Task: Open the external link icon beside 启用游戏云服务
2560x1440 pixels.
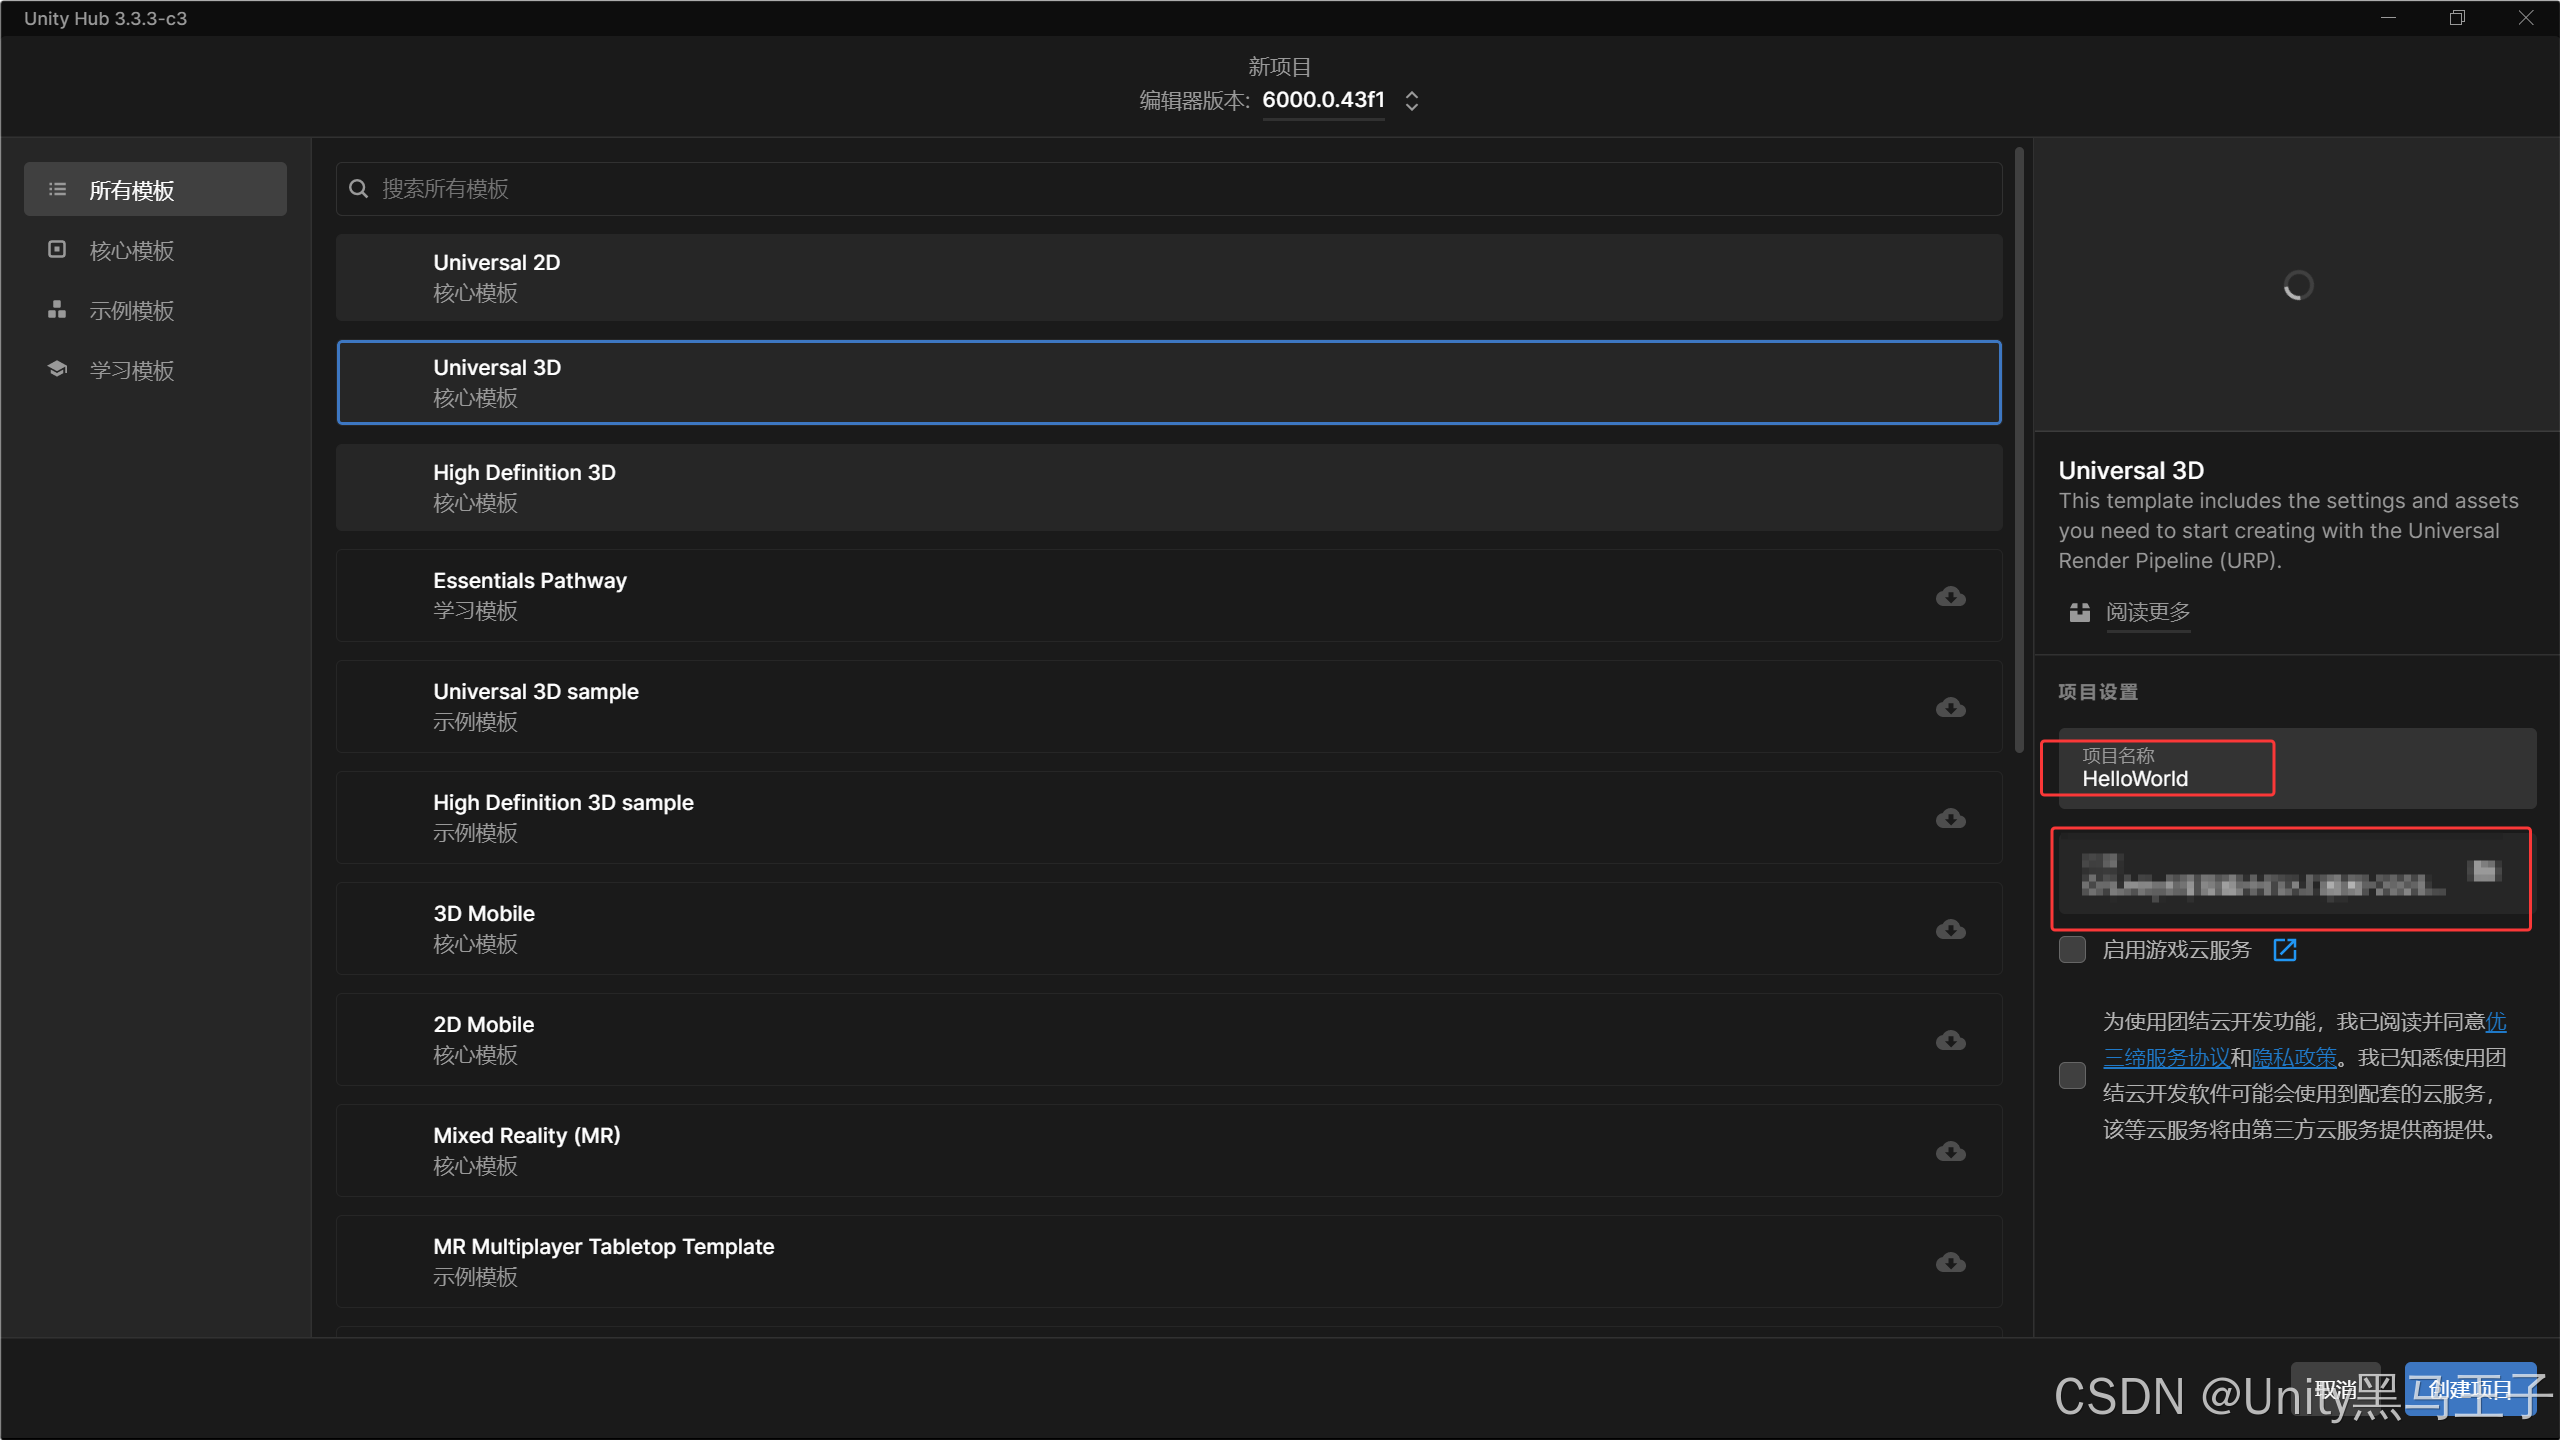Action: tap(2285, 950)
